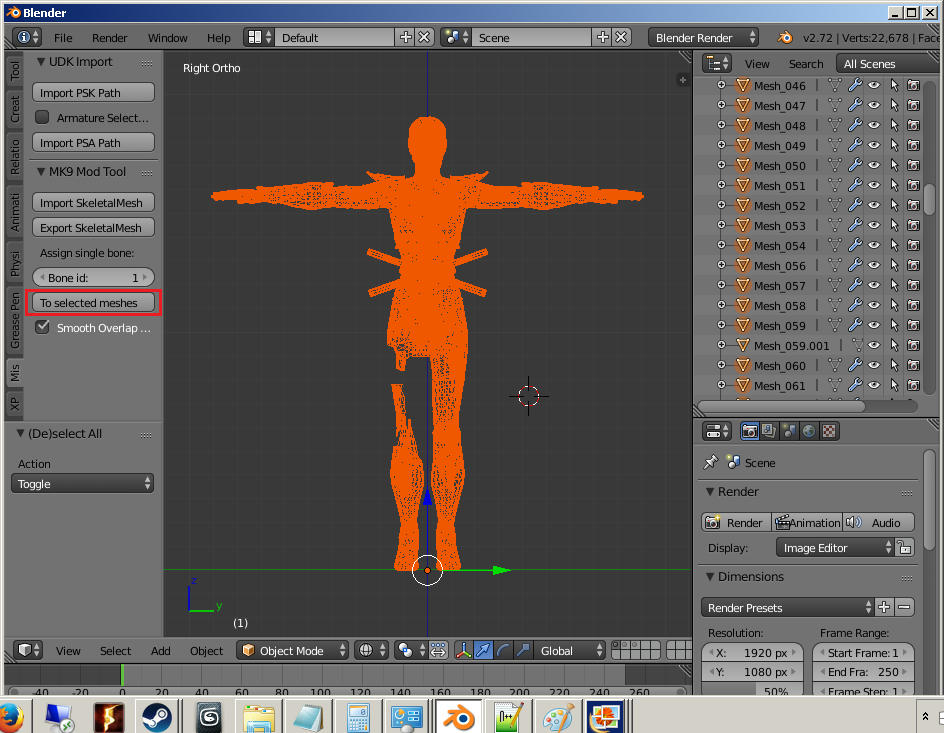Switch to the World properties tab
Screen dimensions: 944x733
click(807, 431)
